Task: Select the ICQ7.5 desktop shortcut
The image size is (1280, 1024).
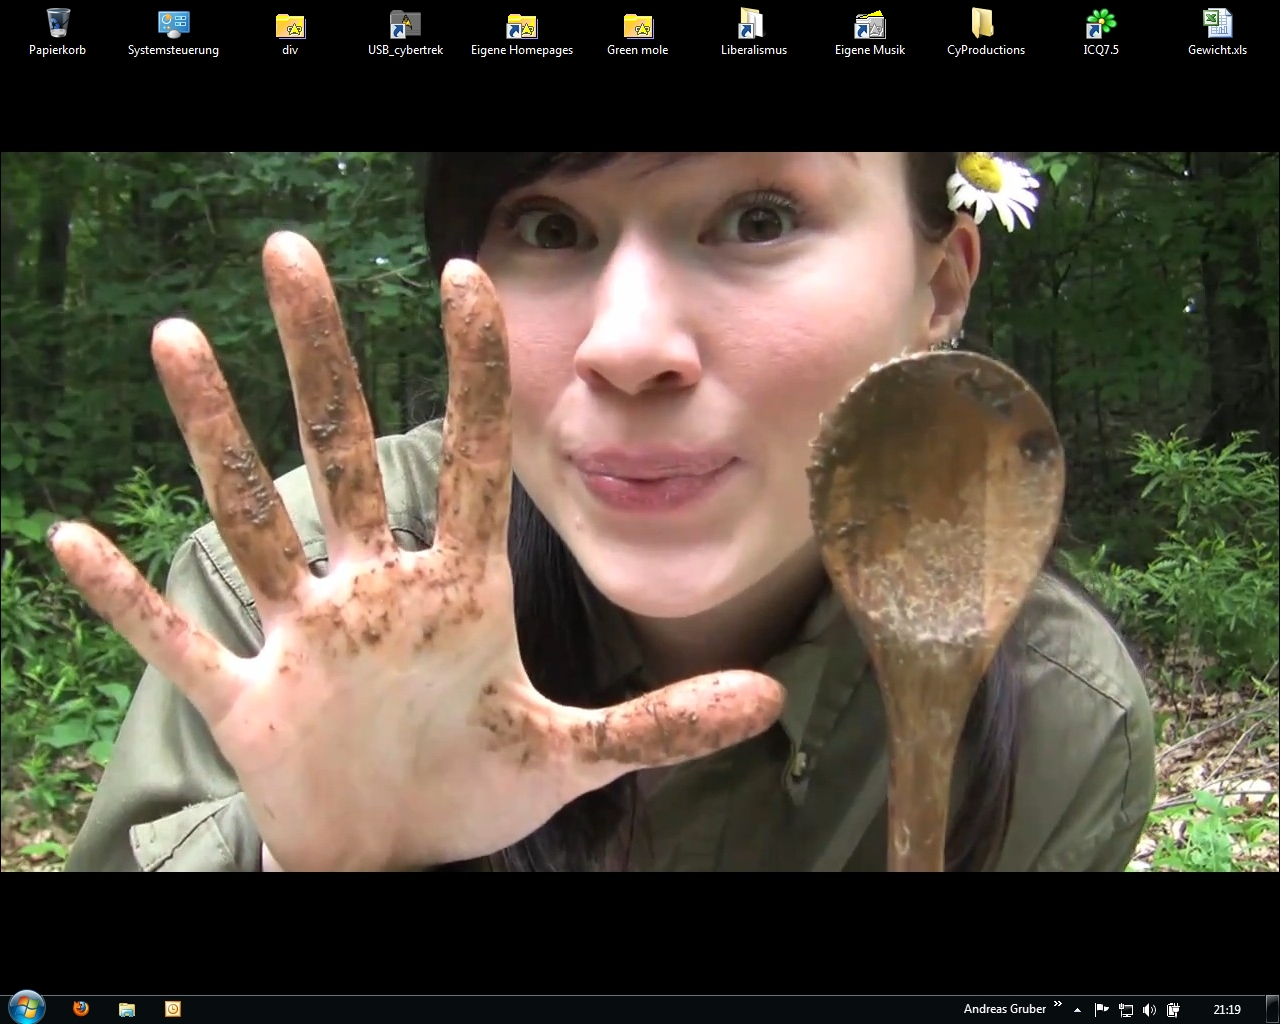Action: pyautogui.click(x=1101, y=25)
